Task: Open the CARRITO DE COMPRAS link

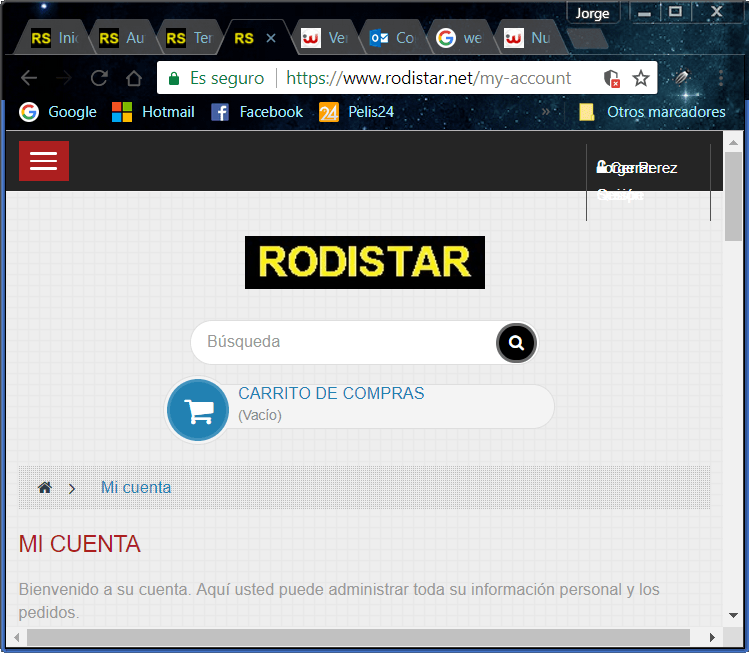Action: [331, 393]
